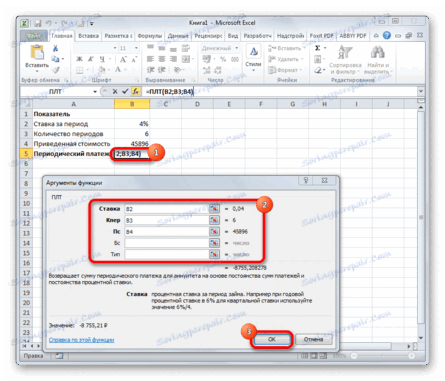The image size is (445, 381).
Task: Click the help button in dialog title bar
Action: [306, 181]
